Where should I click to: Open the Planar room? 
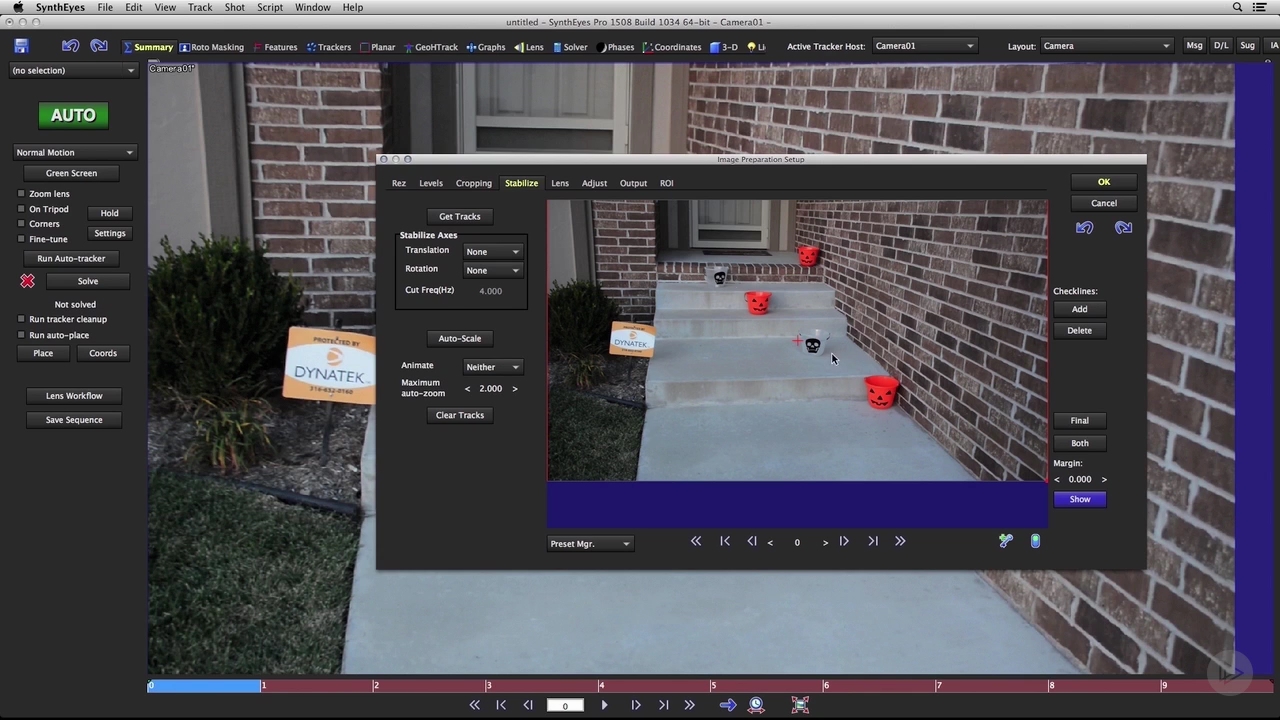click(x=377, y=47)
